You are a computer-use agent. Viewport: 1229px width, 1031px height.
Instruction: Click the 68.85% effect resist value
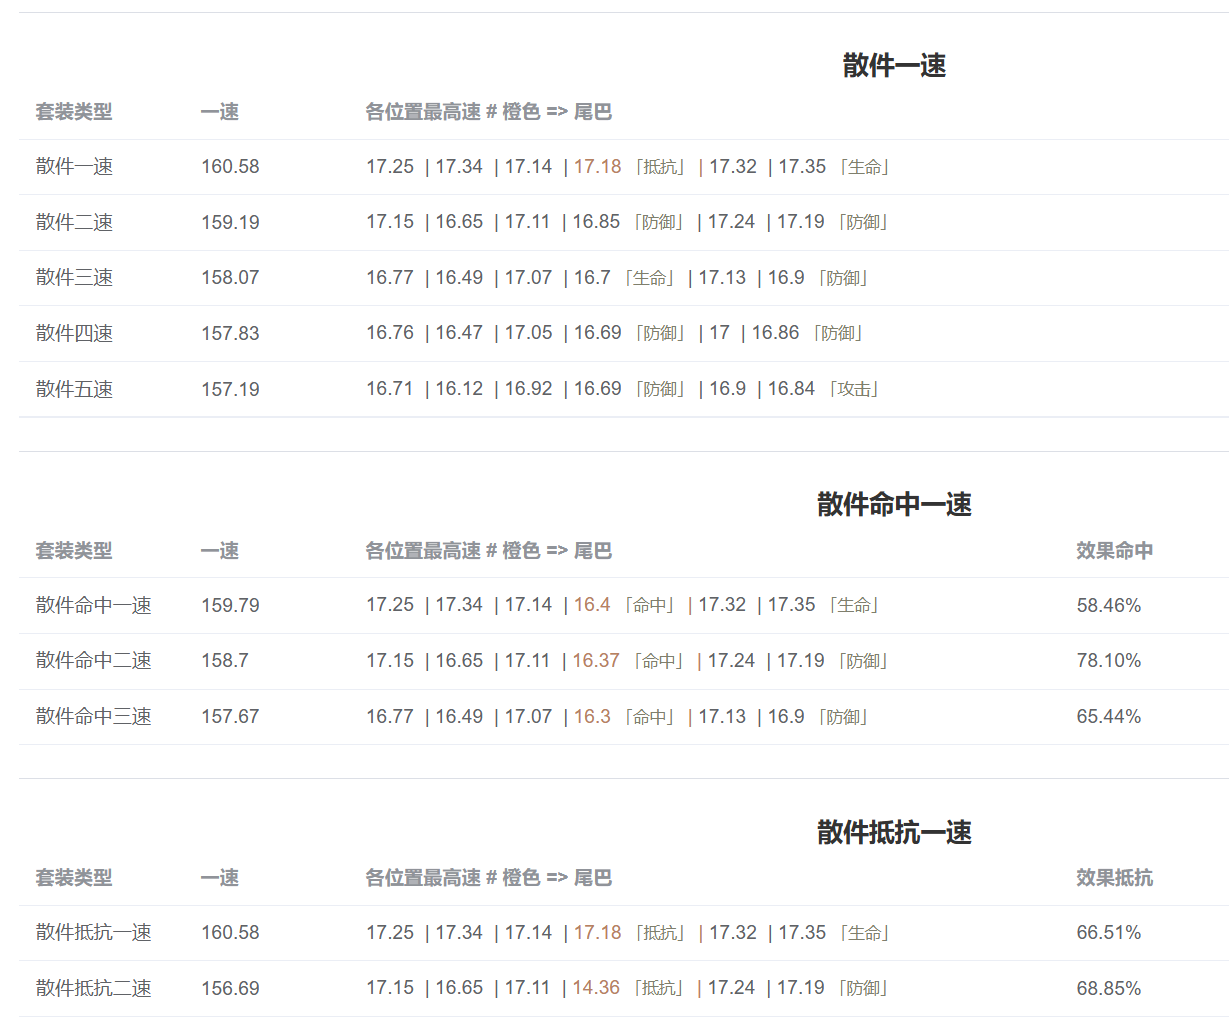[1108, 988]
